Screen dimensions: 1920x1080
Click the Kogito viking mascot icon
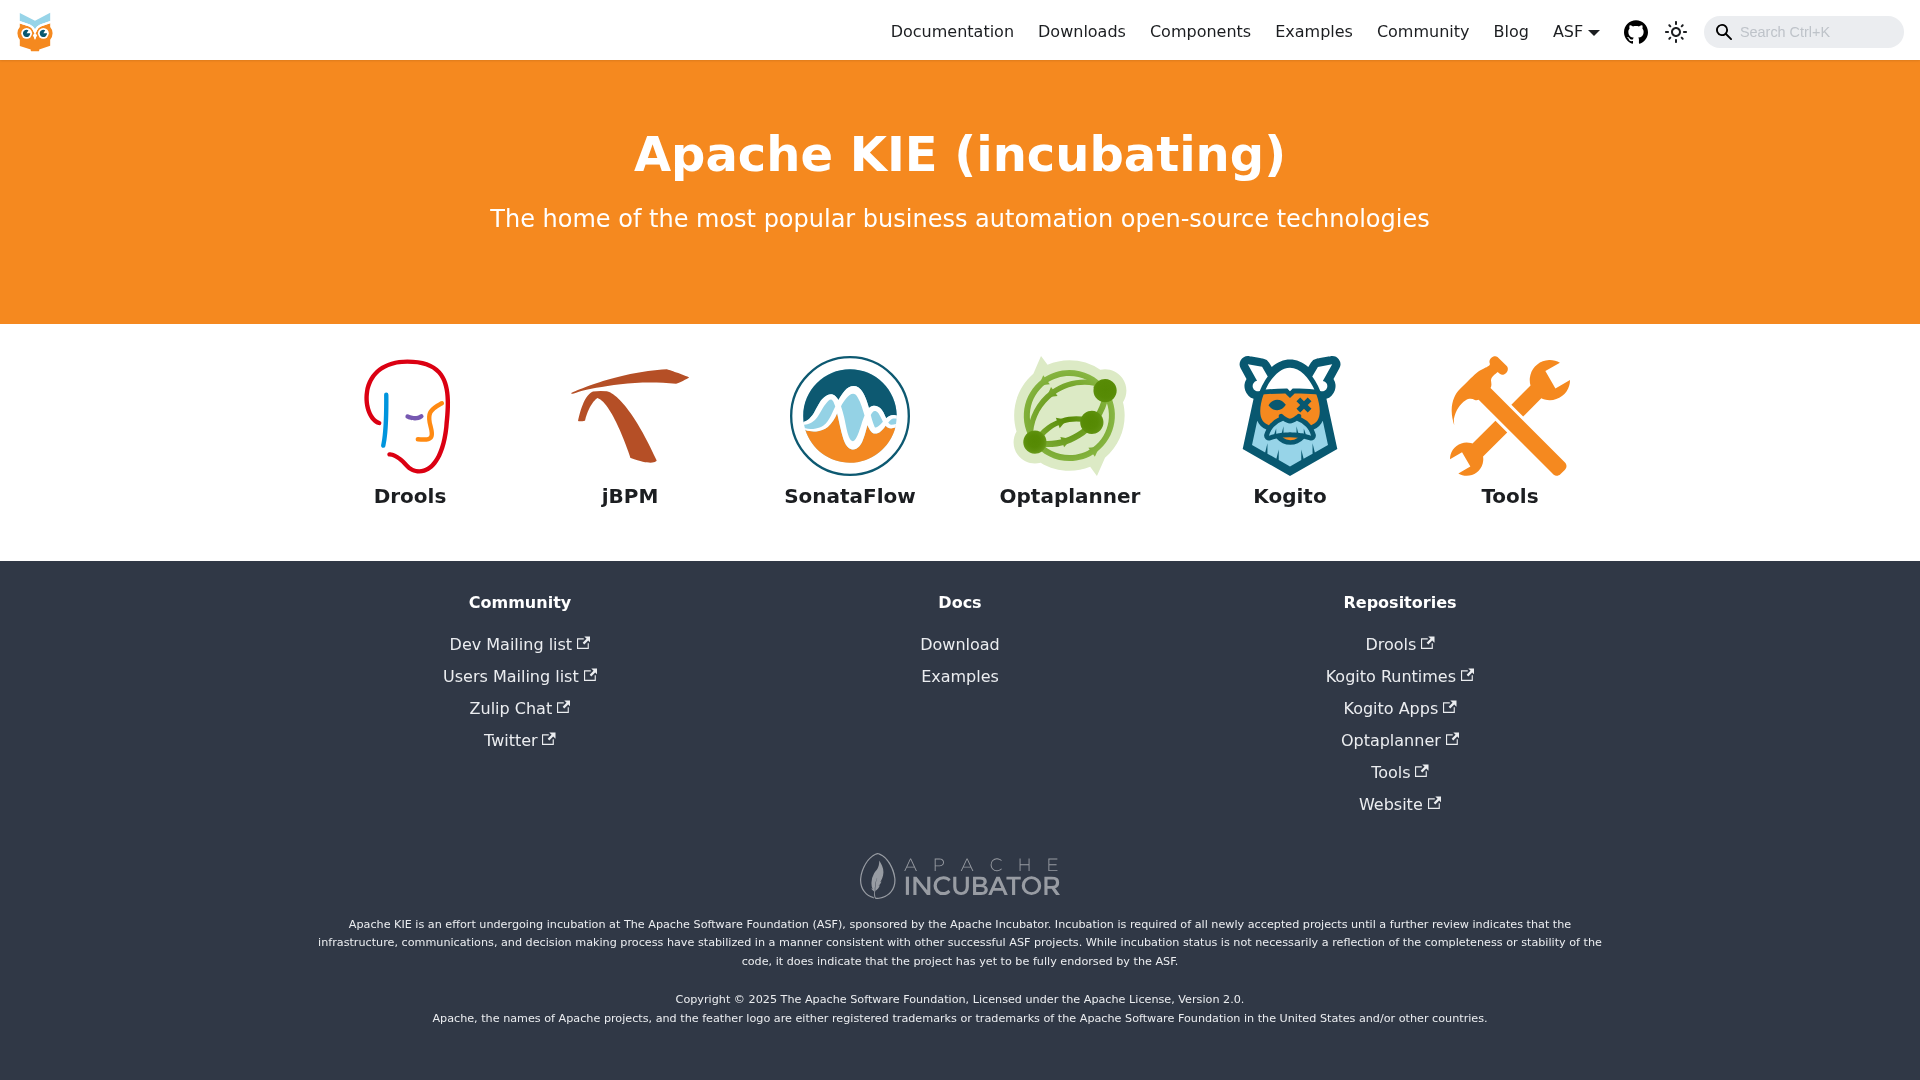(1289, 416)
